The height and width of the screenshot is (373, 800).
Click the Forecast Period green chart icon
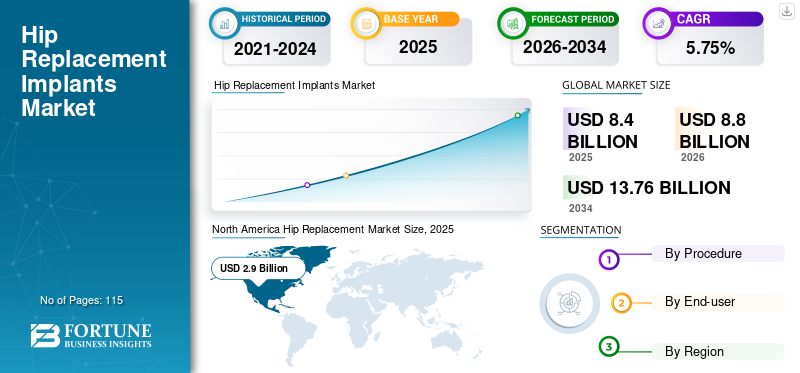click(512, 23)
